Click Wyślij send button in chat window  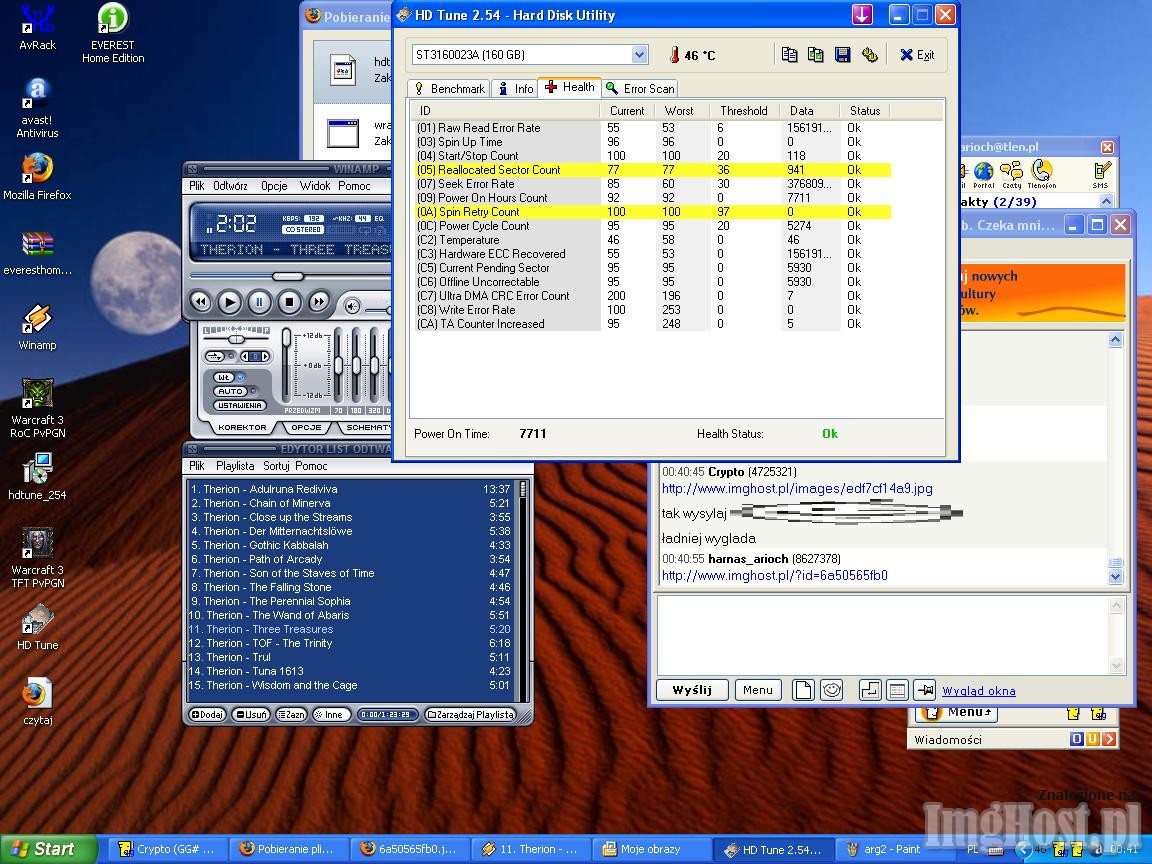point(692,690)
